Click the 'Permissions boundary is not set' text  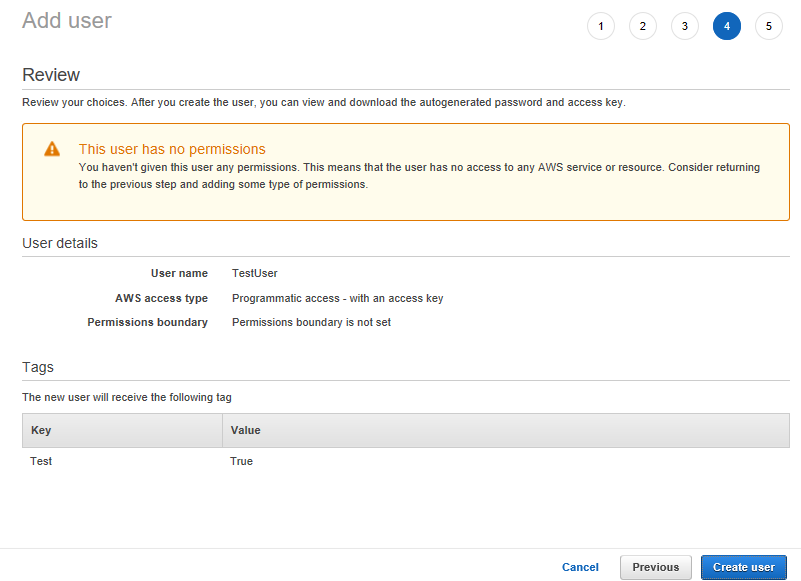311,322
